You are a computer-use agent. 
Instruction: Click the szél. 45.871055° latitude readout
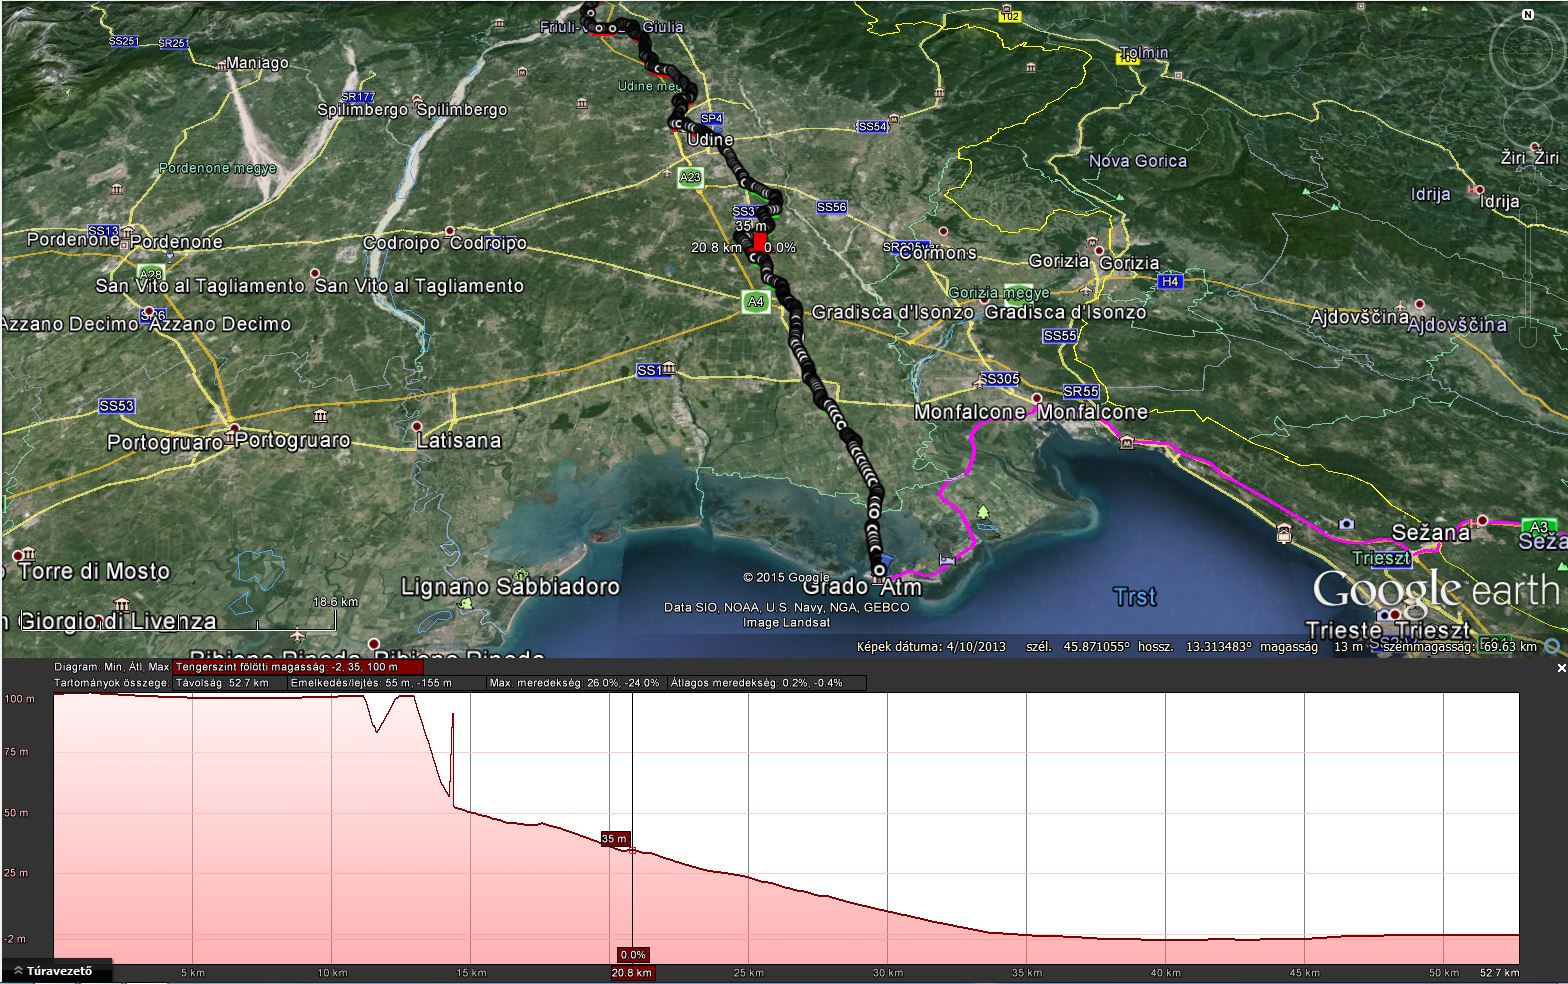point(1078,647)
